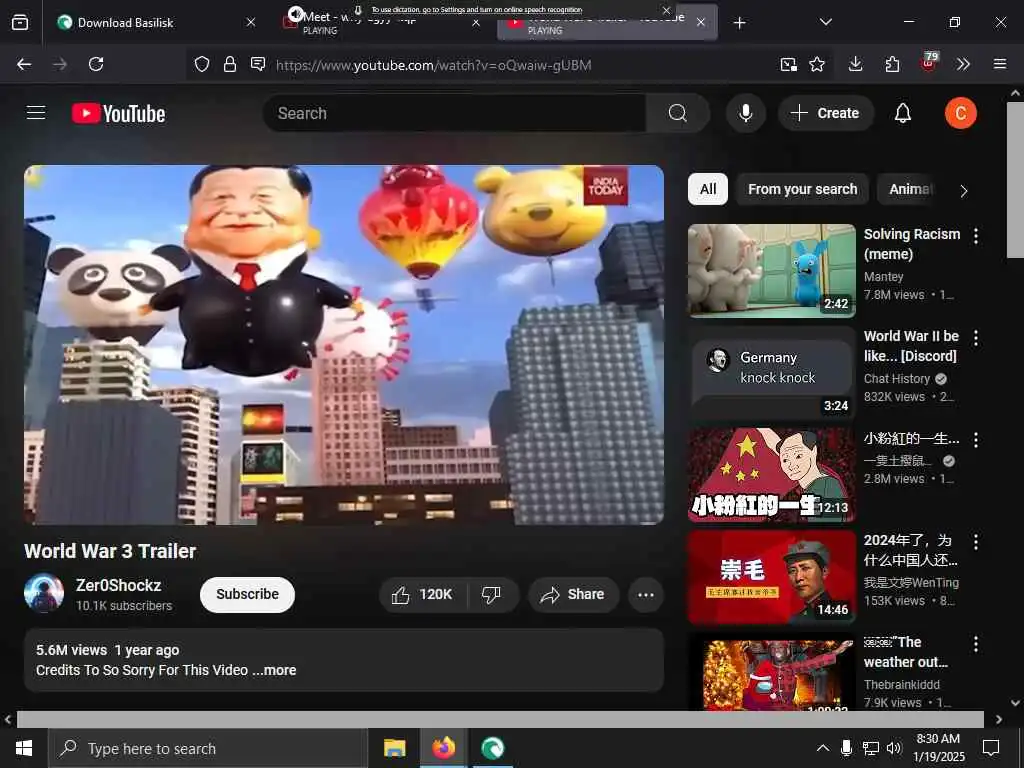Open Firefox View tab list icon
Screen dimensions: 1024x768
tap(20, 22)
